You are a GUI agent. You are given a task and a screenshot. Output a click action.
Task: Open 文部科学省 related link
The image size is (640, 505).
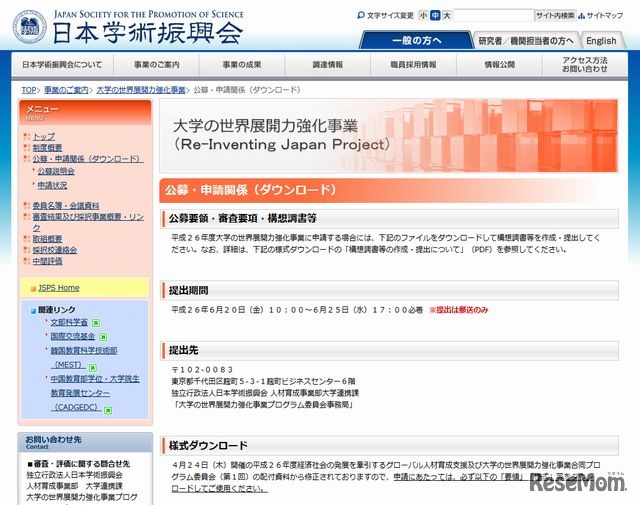69,322
